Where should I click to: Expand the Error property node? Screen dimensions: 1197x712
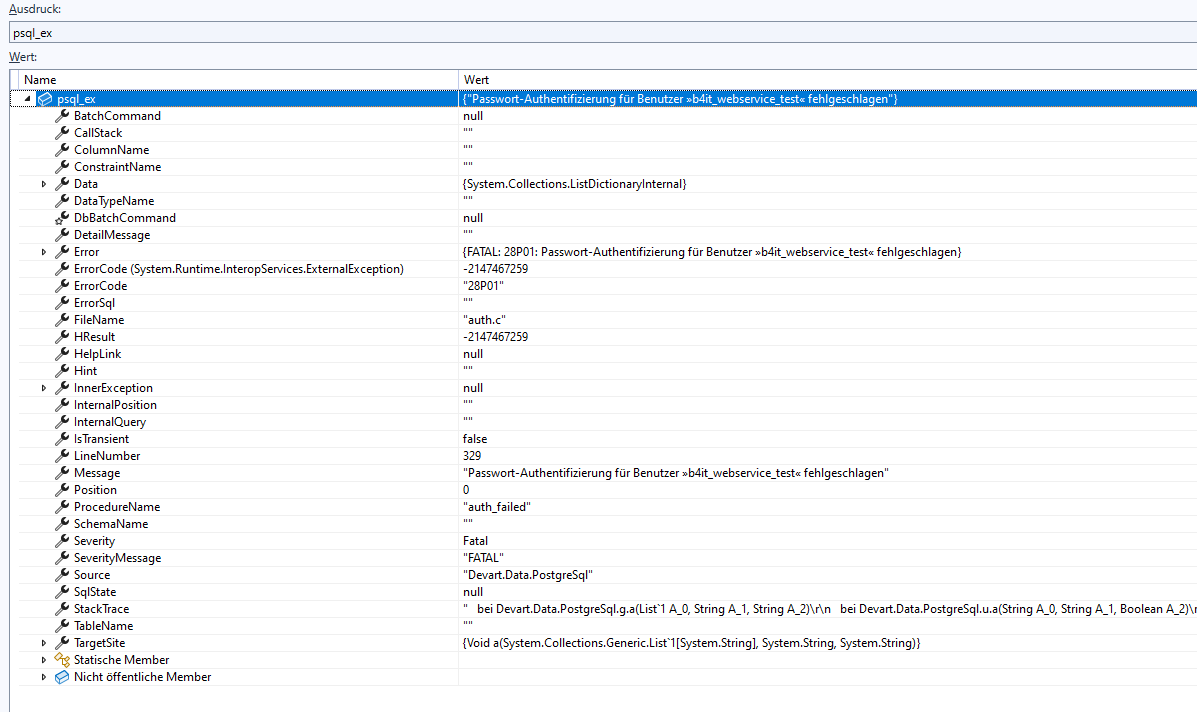point(43,252)
